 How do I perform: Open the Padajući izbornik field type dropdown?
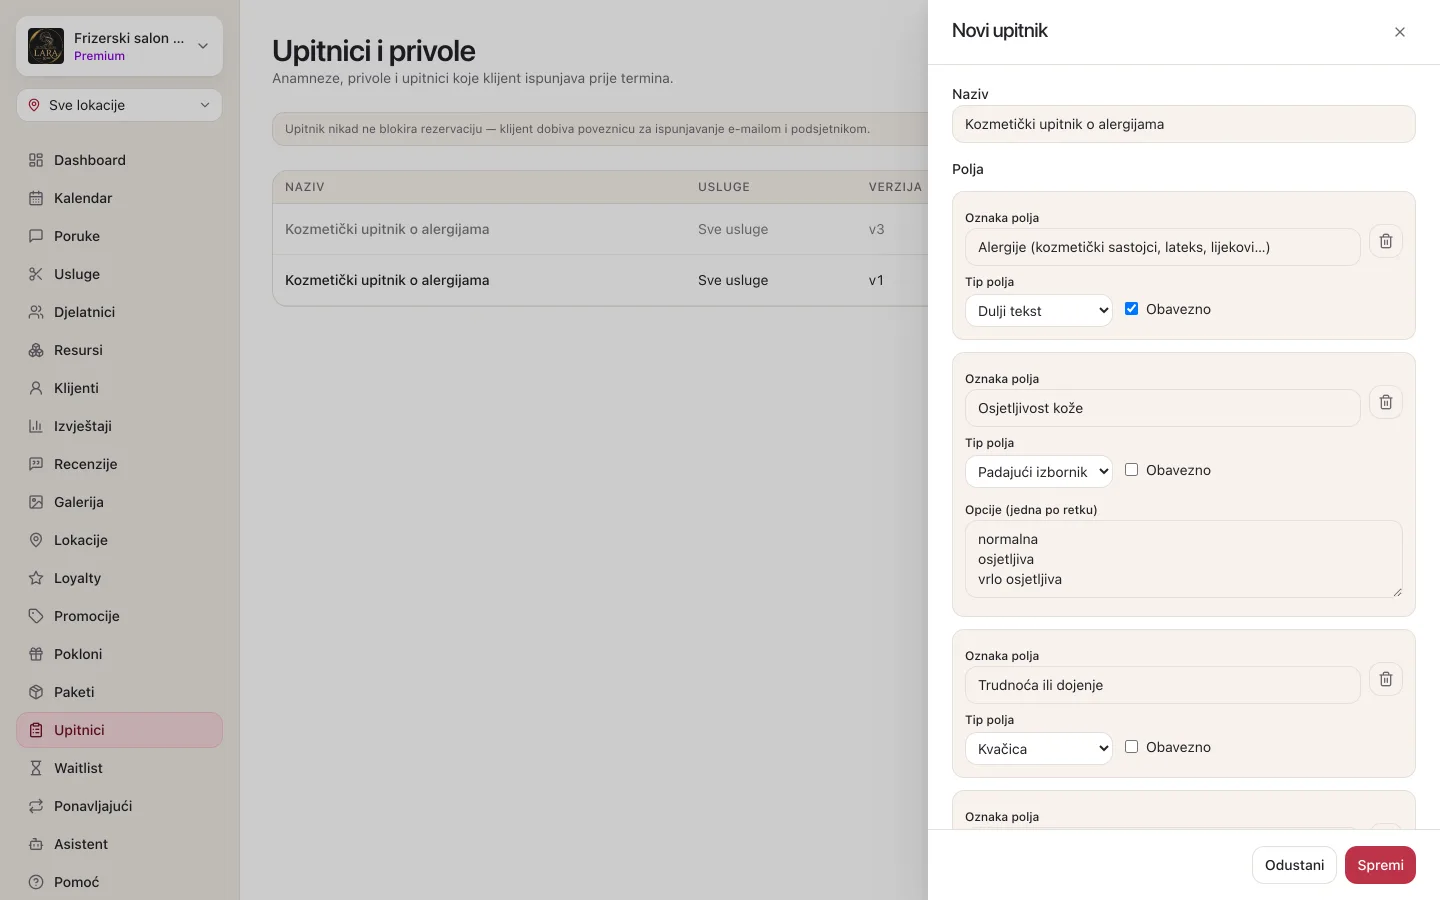pos(1039,472)
